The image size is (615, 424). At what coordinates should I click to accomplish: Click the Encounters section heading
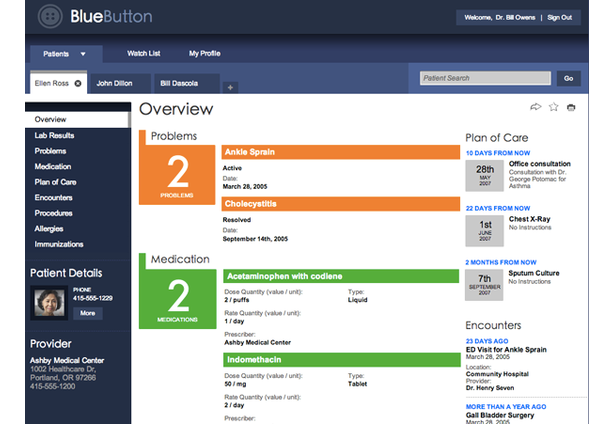click(493, 325)
